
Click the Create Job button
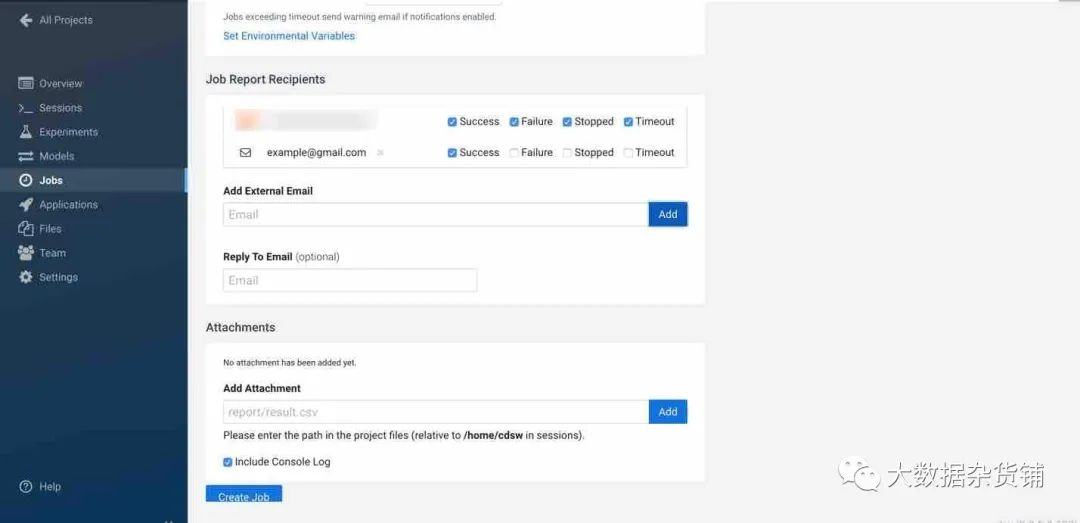point(244,494)
